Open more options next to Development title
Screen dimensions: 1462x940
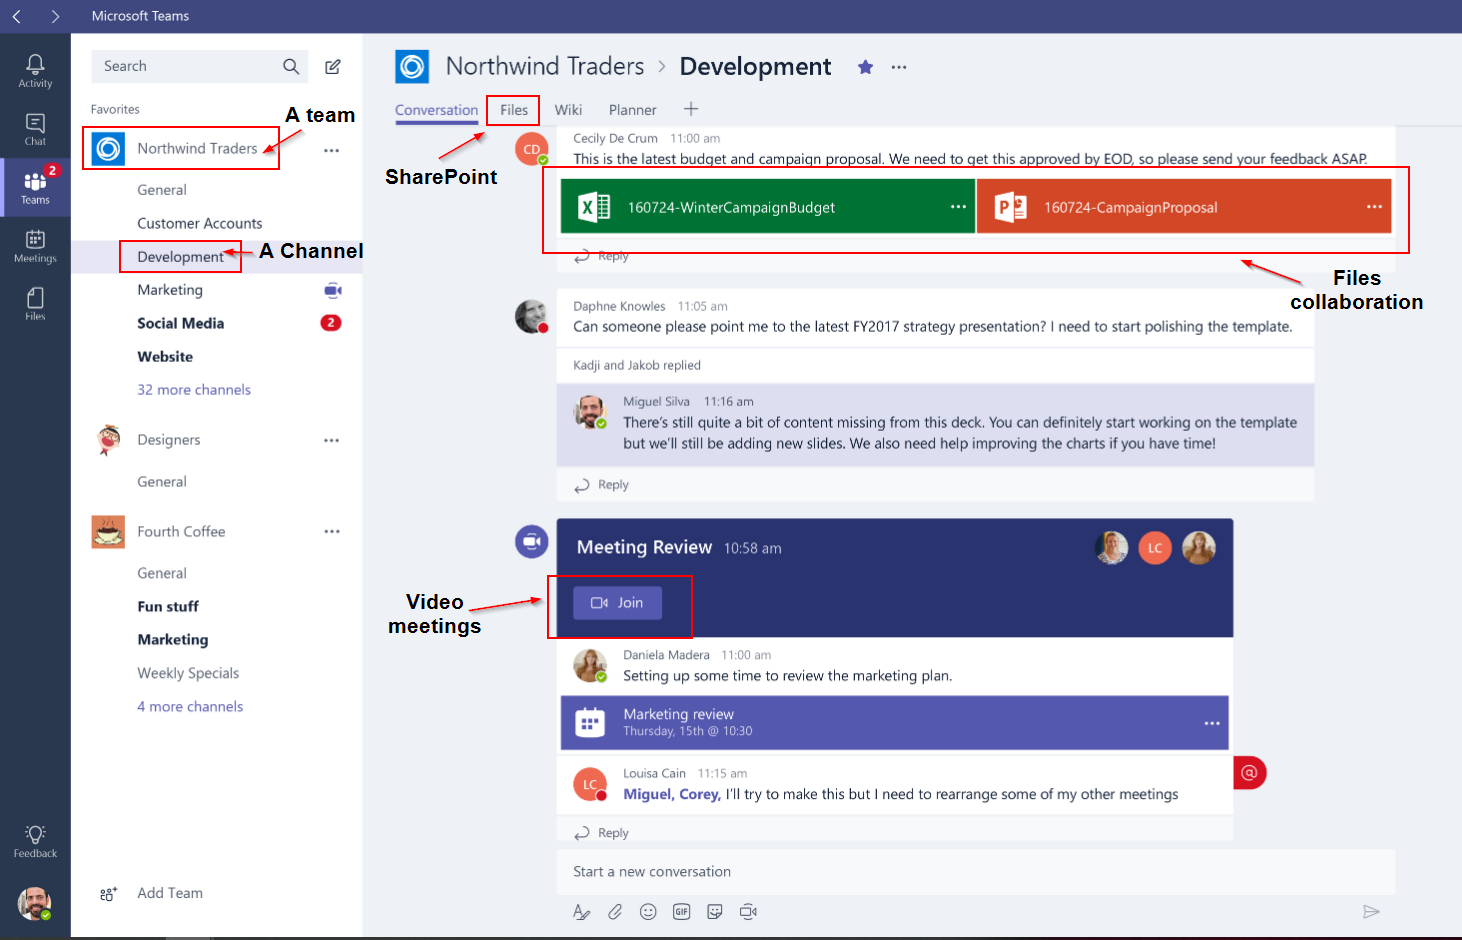tap(899, 67)
